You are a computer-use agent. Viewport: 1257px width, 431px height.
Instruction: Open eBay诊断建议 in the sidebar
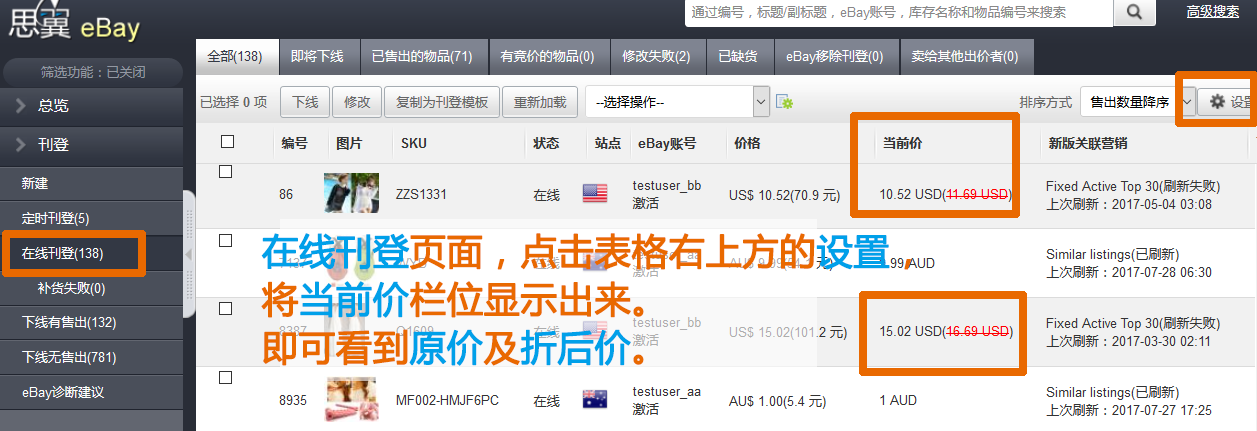tap(92, 392)
